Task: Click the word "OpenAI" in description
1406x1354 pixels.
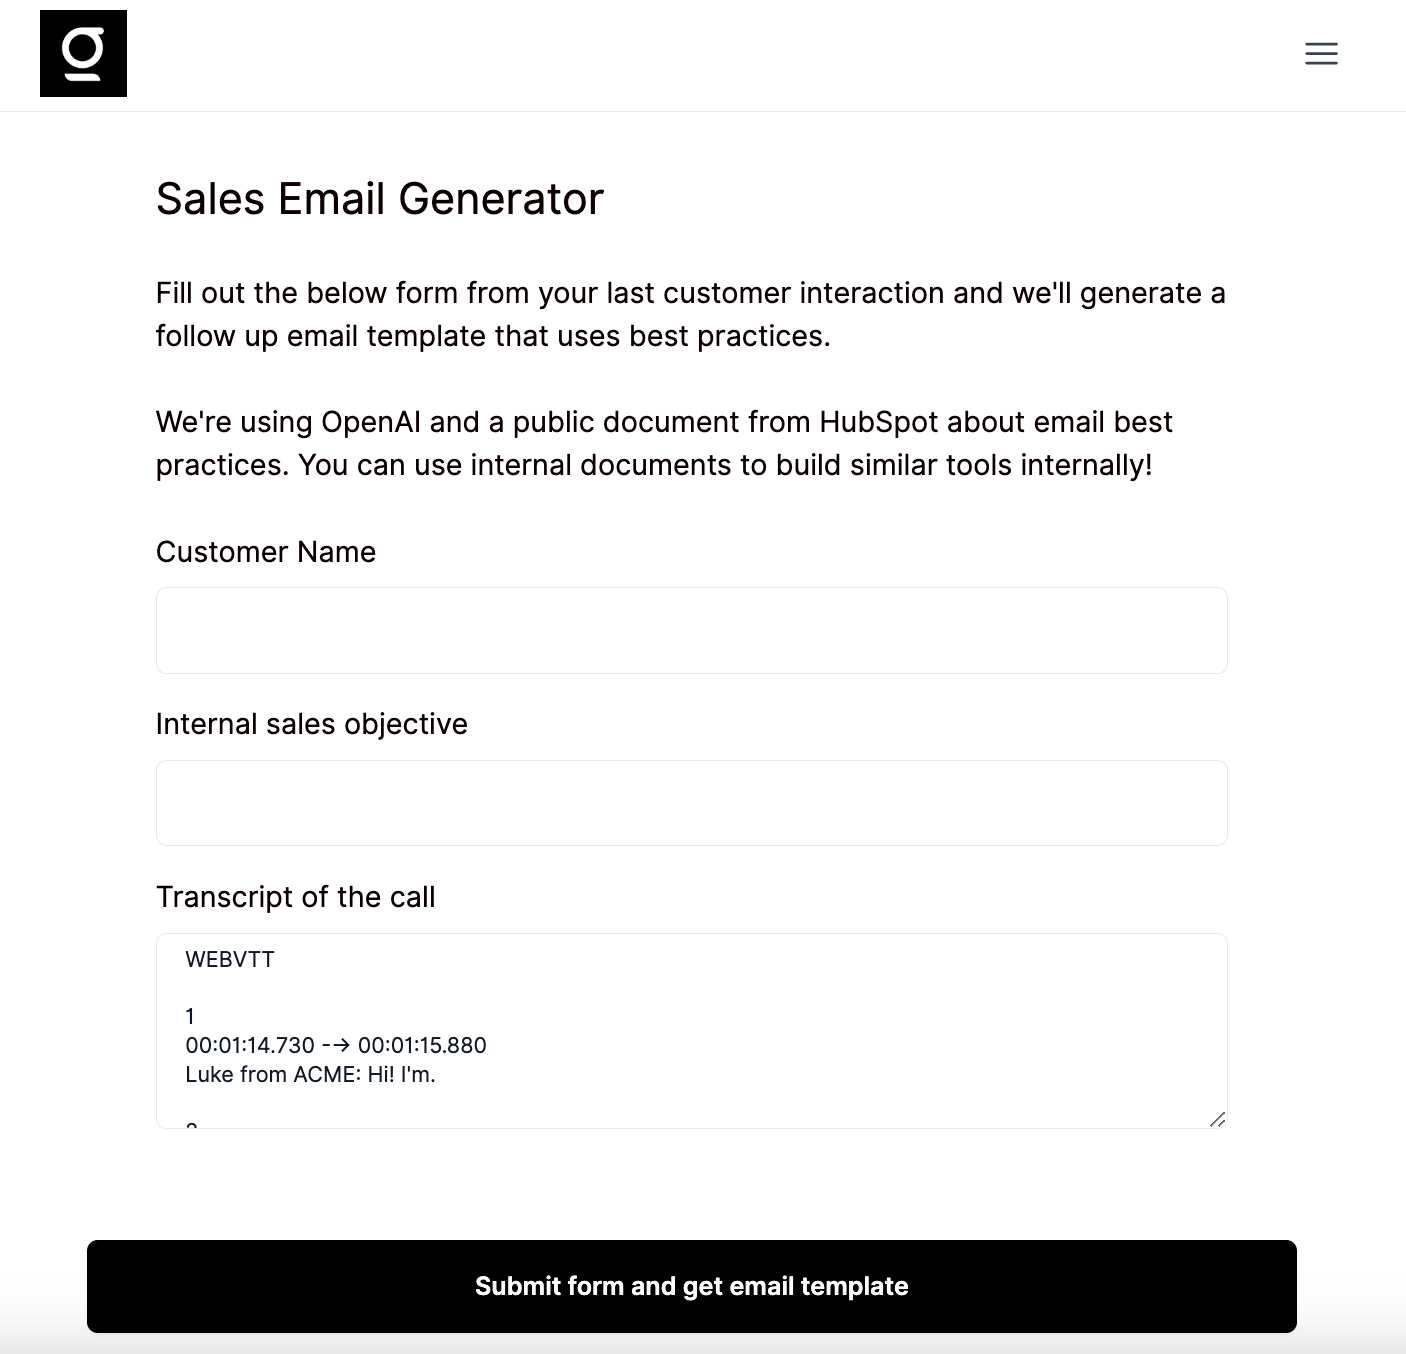Action: [371, 422]
